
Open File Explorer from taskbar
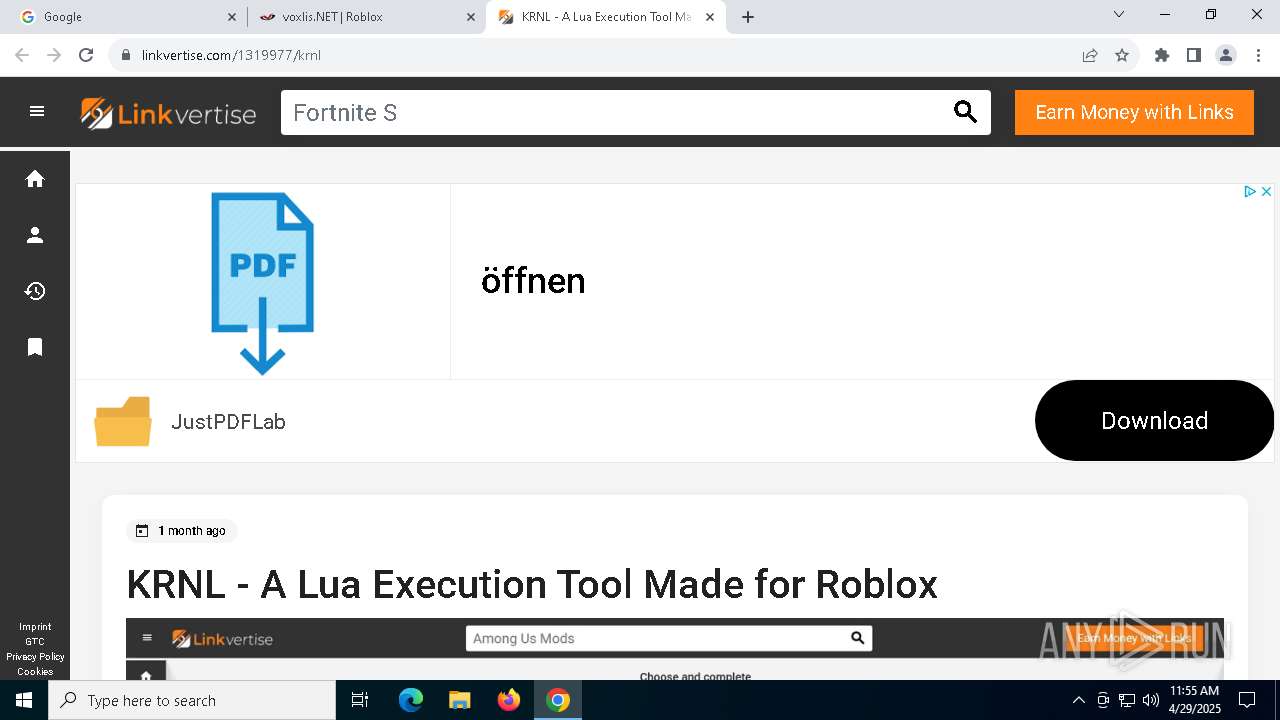pos(460,700)
